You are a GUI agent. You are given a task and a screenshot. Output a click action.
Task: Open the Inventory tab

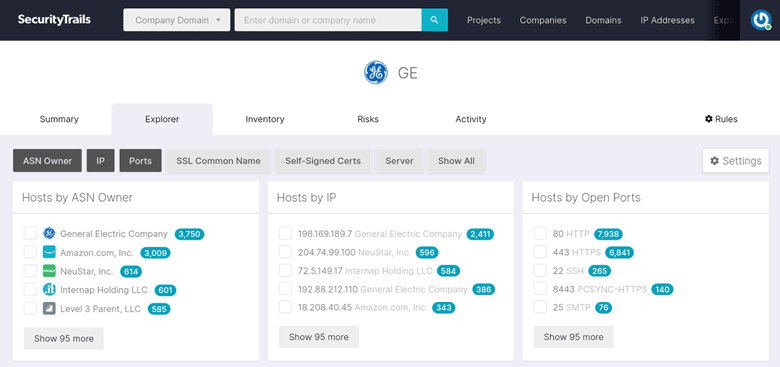coord(265,119)
